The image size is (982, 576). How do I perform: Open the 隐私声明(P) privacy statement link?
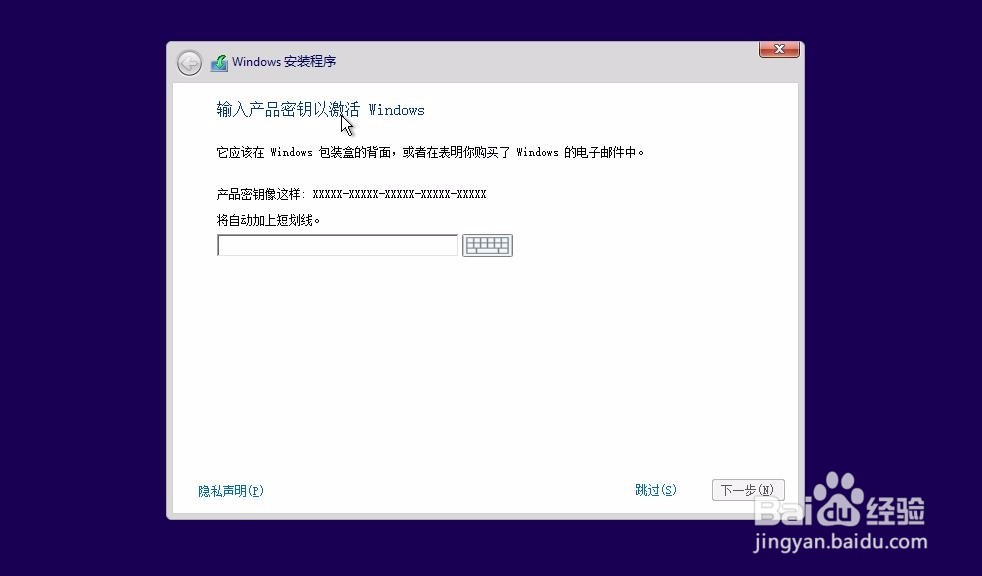[230, 491]
